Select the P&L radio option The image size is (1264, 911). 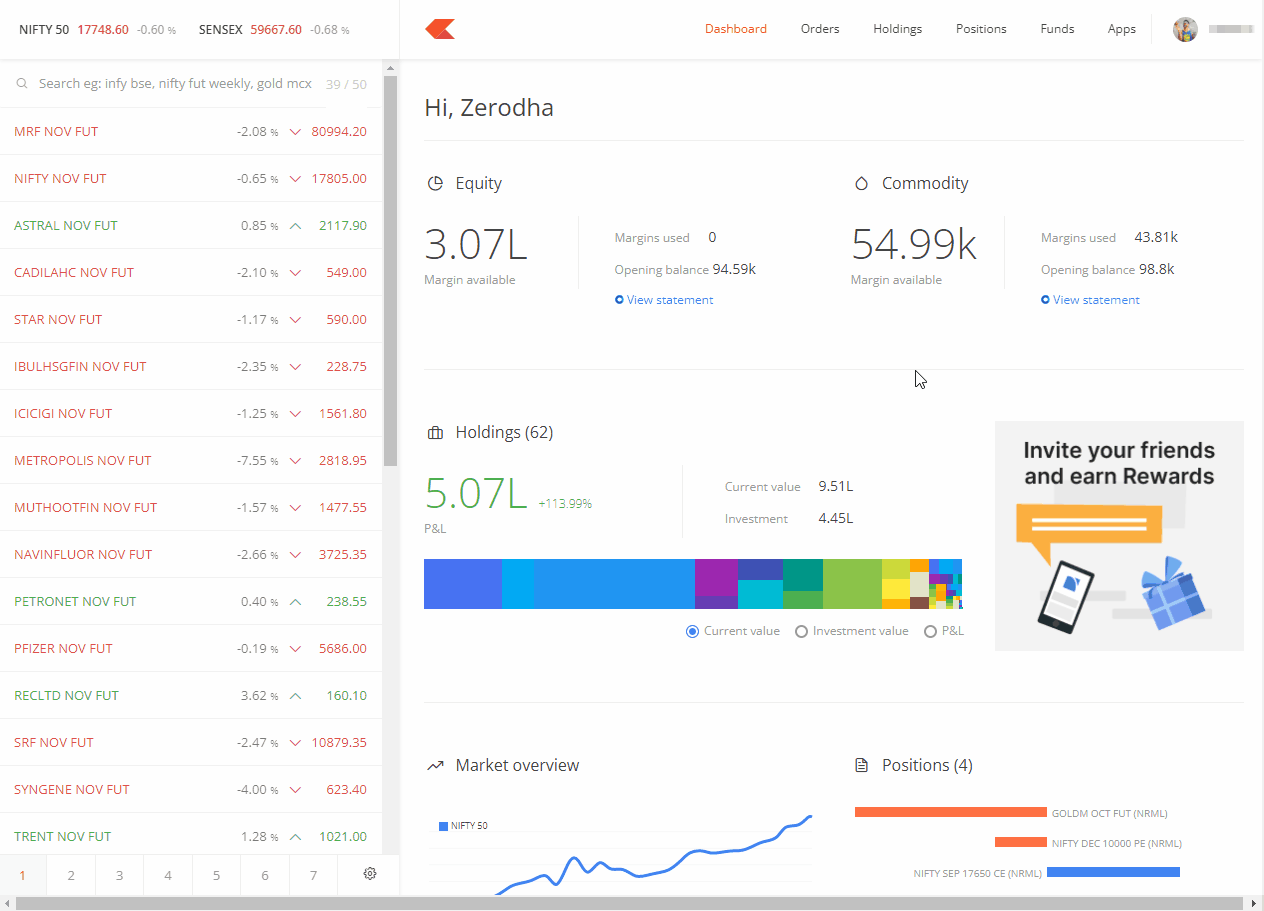(x=931, y=631)
